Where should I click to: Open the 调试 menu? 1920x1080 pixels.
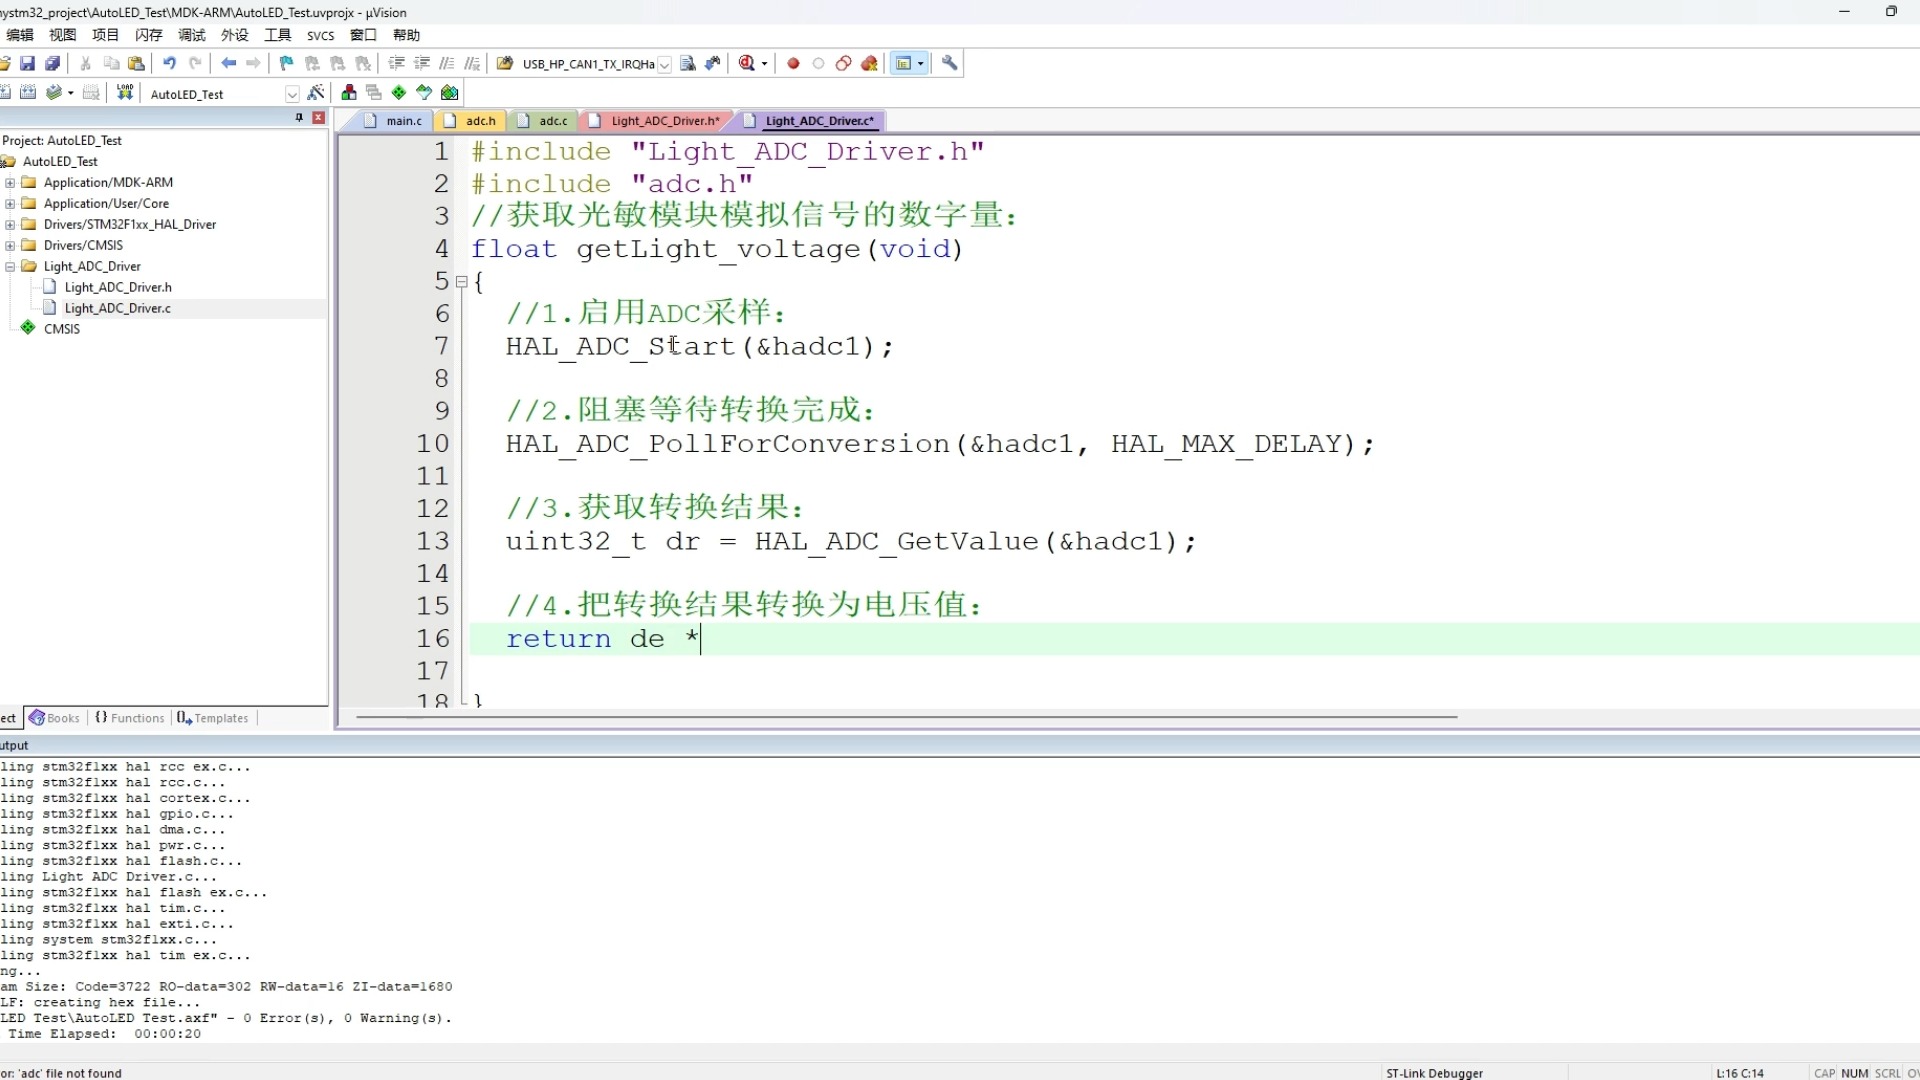pos(191,35)
